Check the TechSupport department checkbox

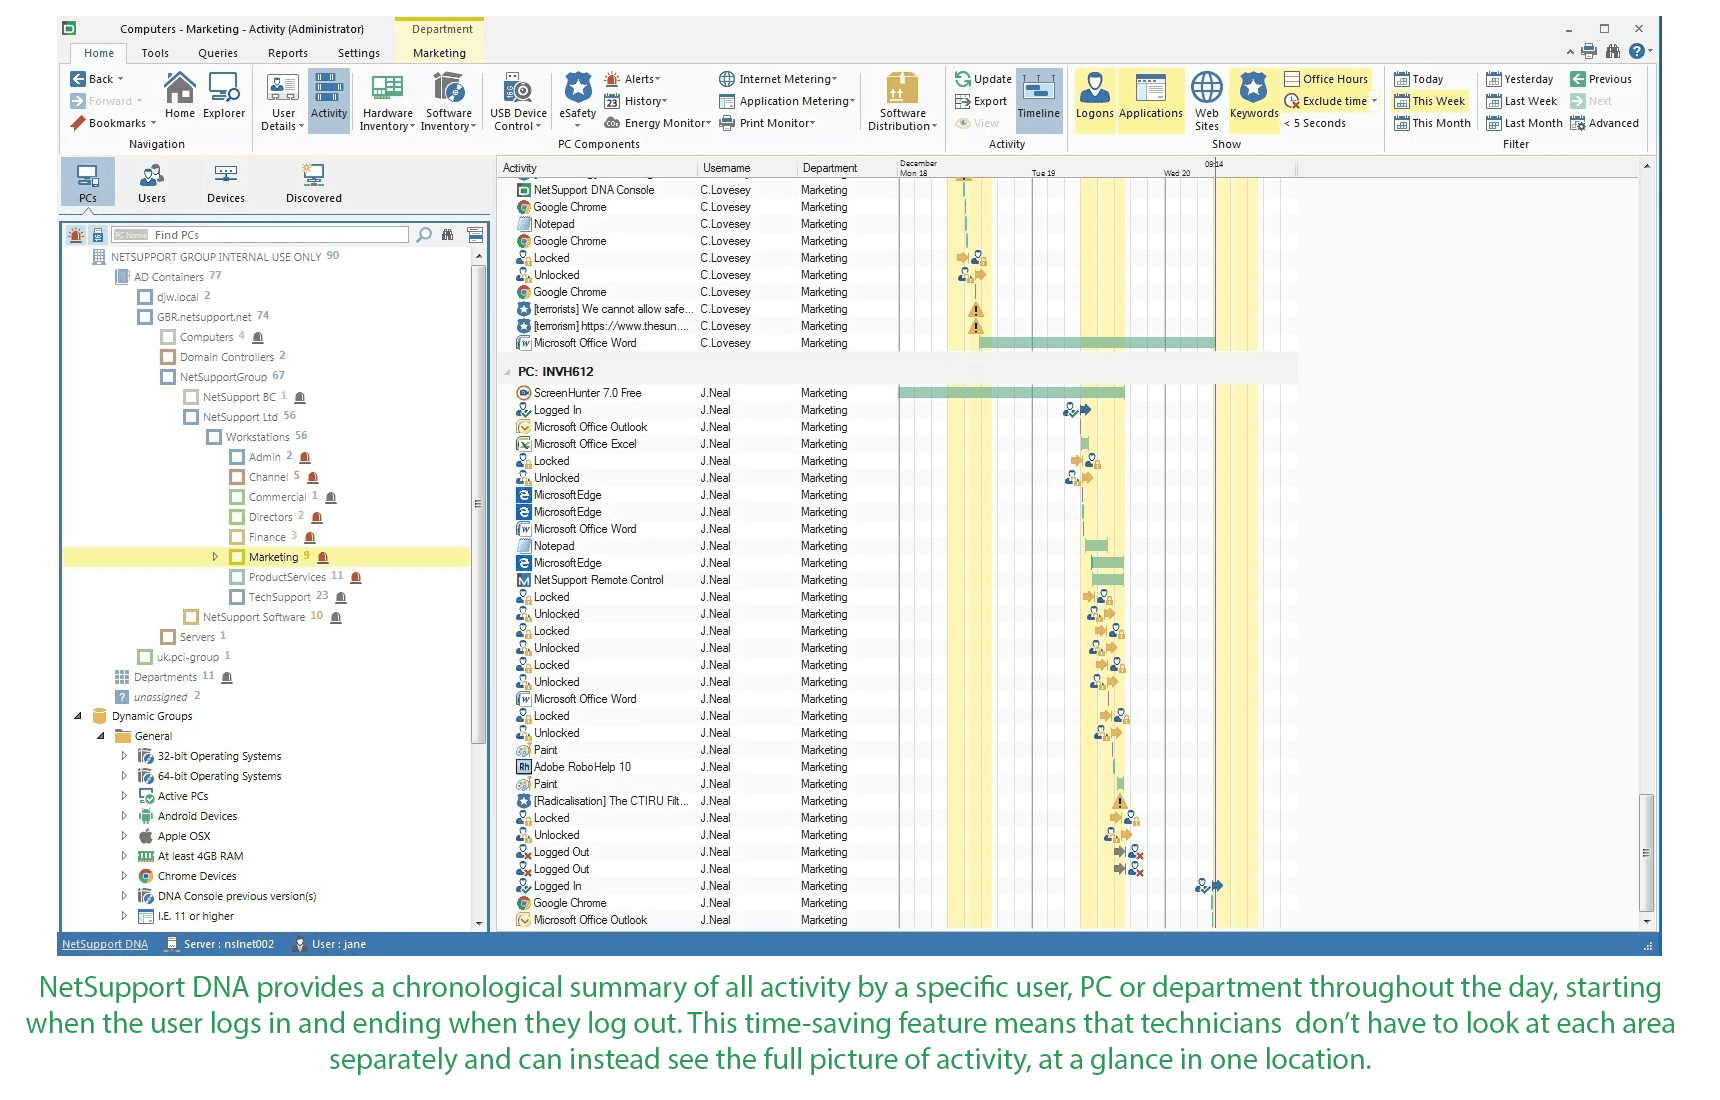point(237,597)
